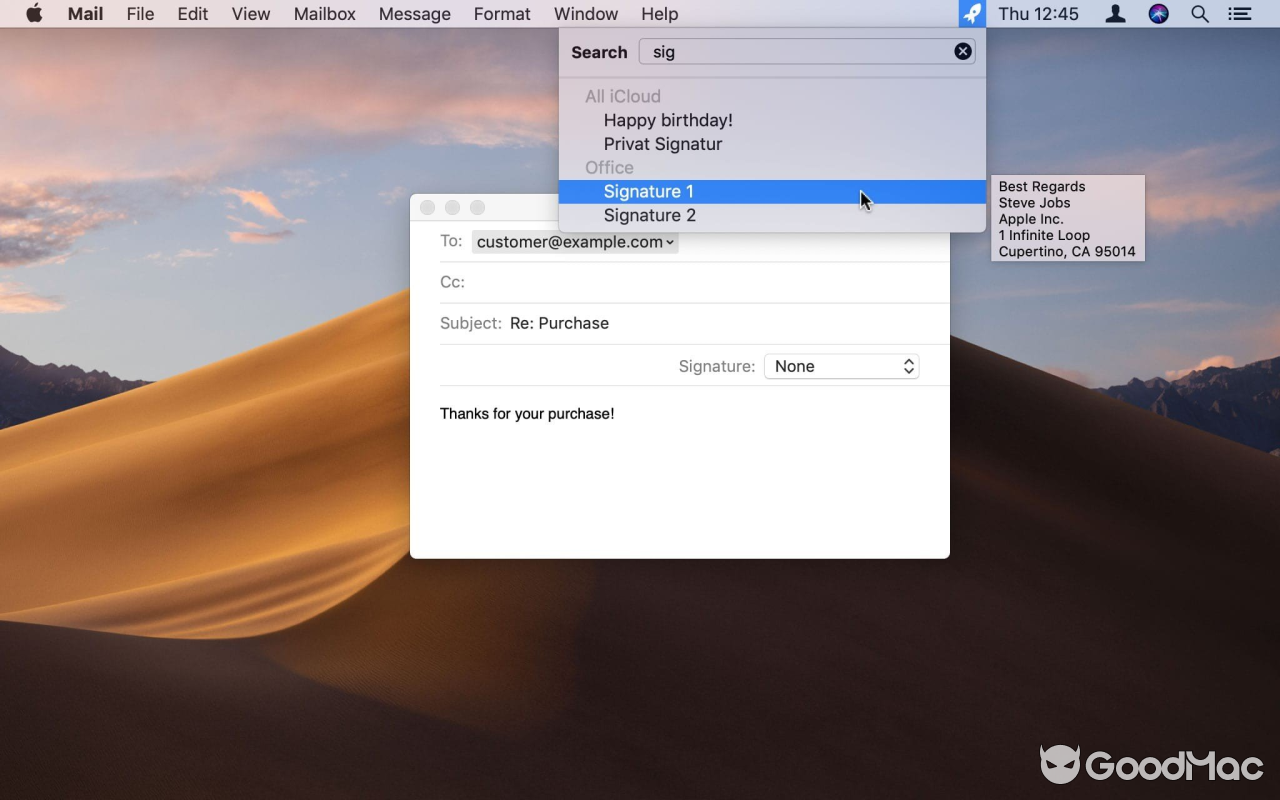Select the highlighted Signature 1 entry
Screen dimensions: 1280x800
[648, 191]
